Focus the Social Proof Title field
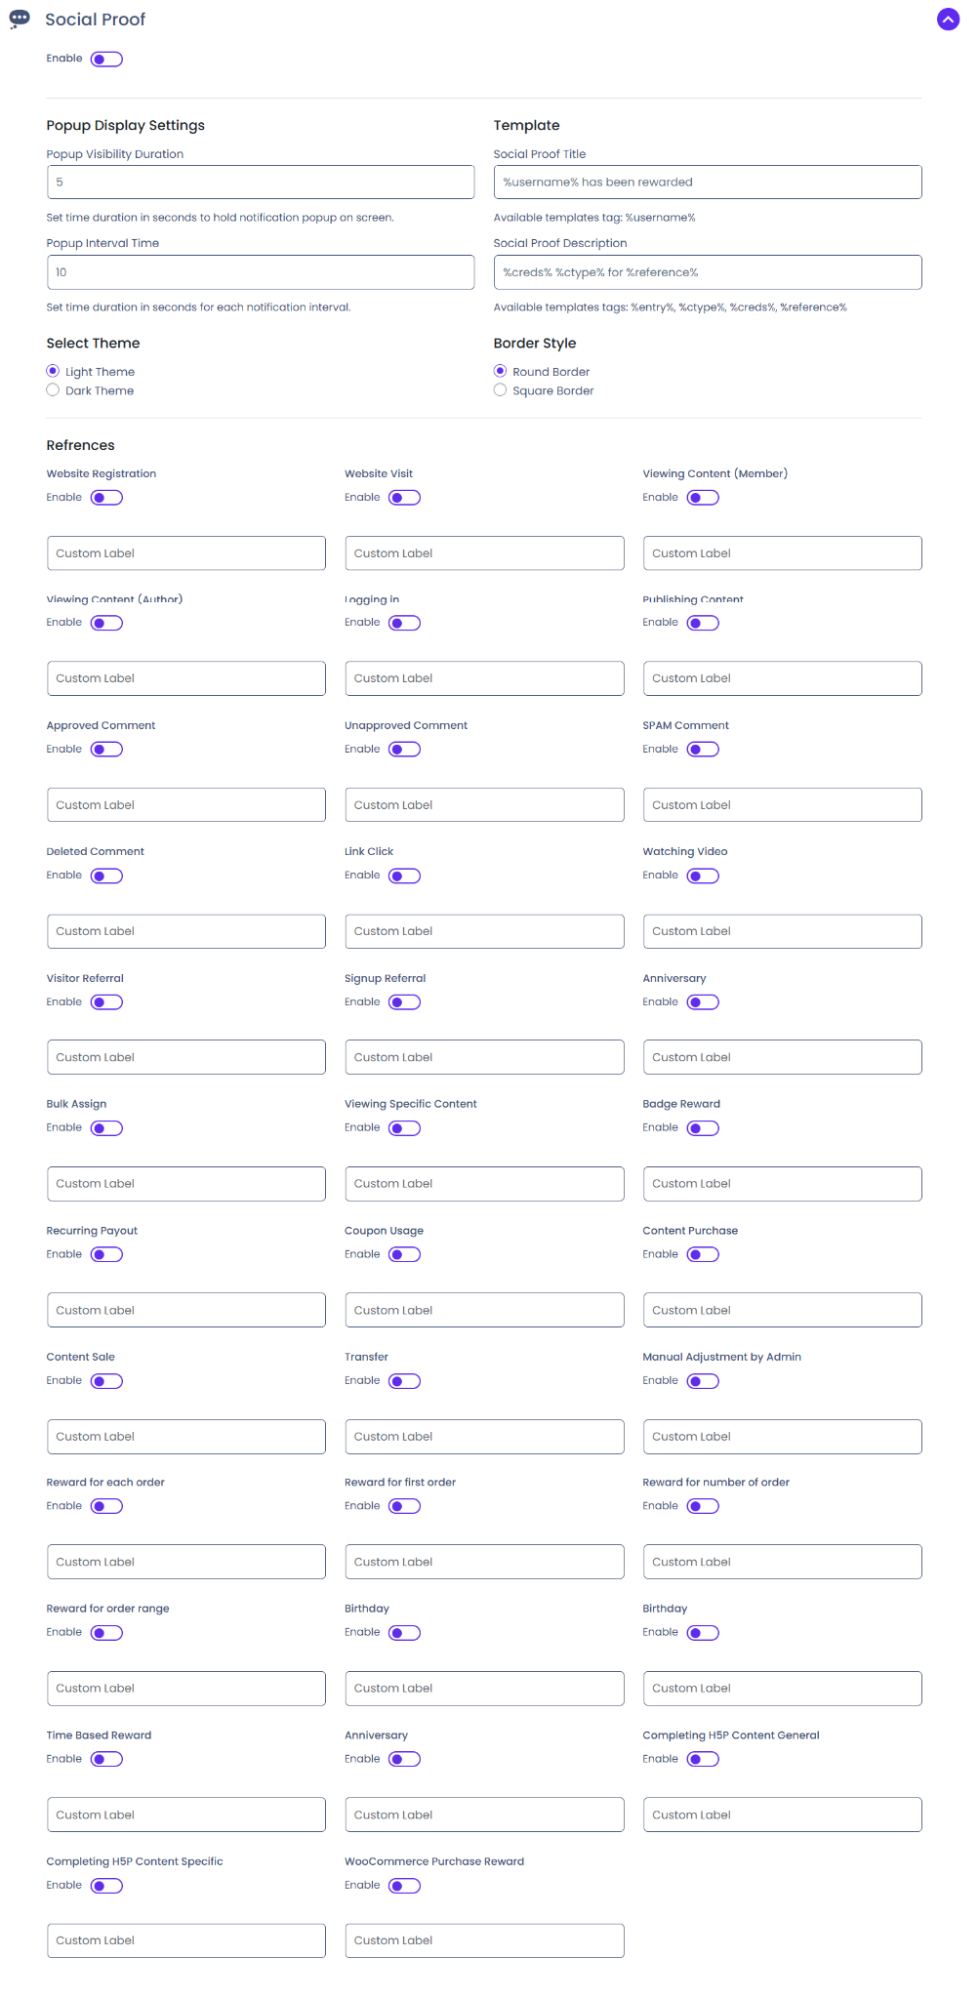This screenshot has height=1999, width=969. [707, 182]
